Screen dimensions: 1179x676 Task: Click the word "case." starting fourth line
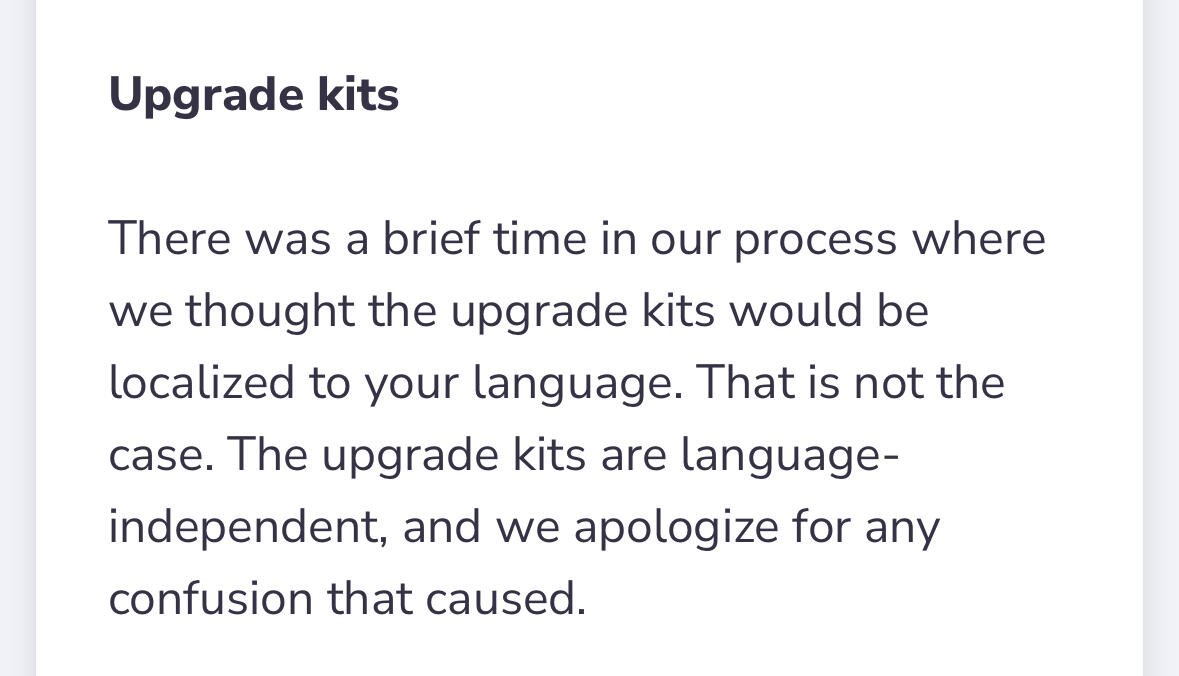click(x=162, y=456)
